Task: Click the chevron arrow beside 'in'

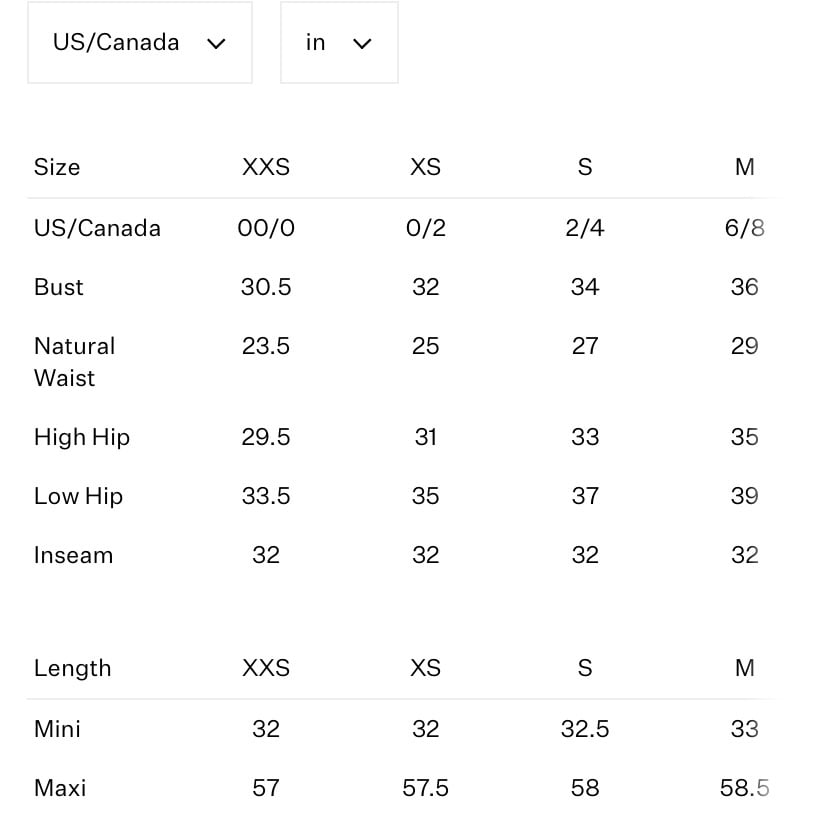Action: pyautogui.click(x=362, y=43)
